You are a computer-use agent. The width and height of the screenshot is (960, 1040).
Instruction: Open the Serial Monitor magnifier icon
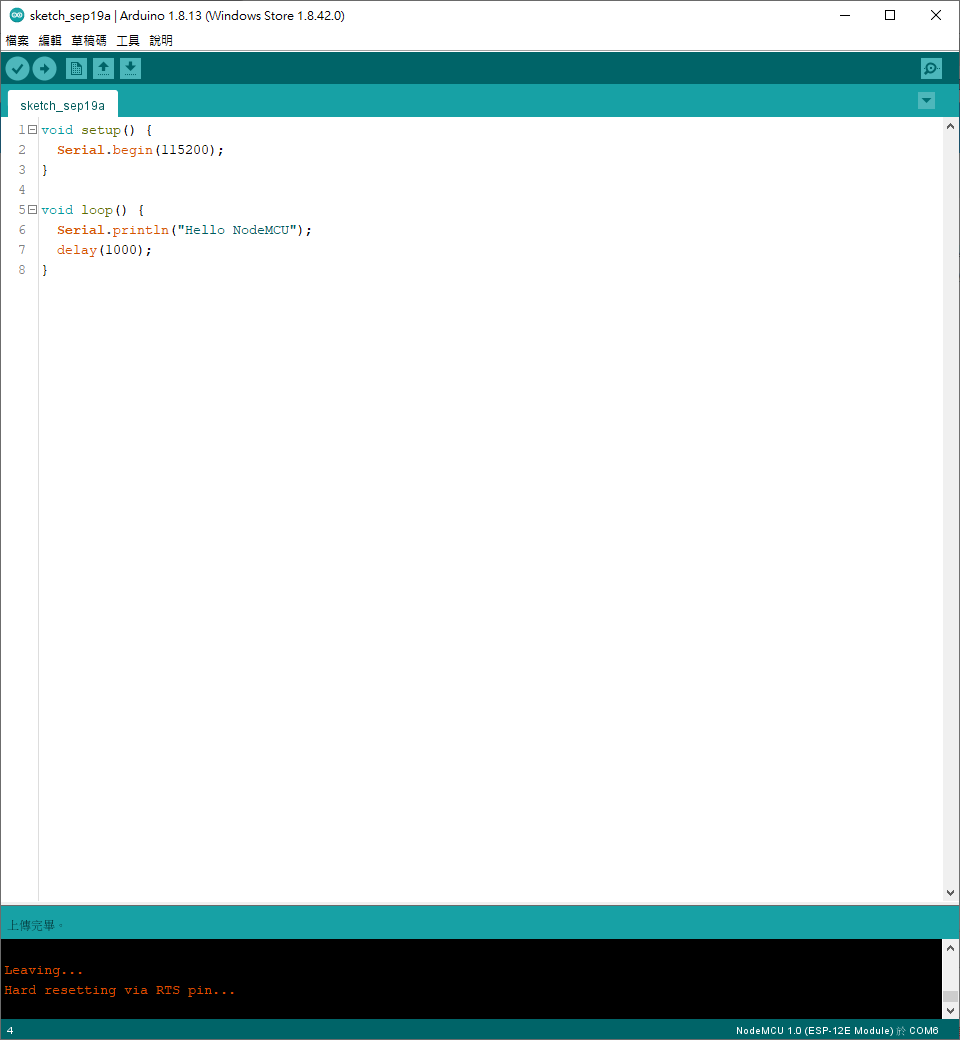click(x=931, y=68)
